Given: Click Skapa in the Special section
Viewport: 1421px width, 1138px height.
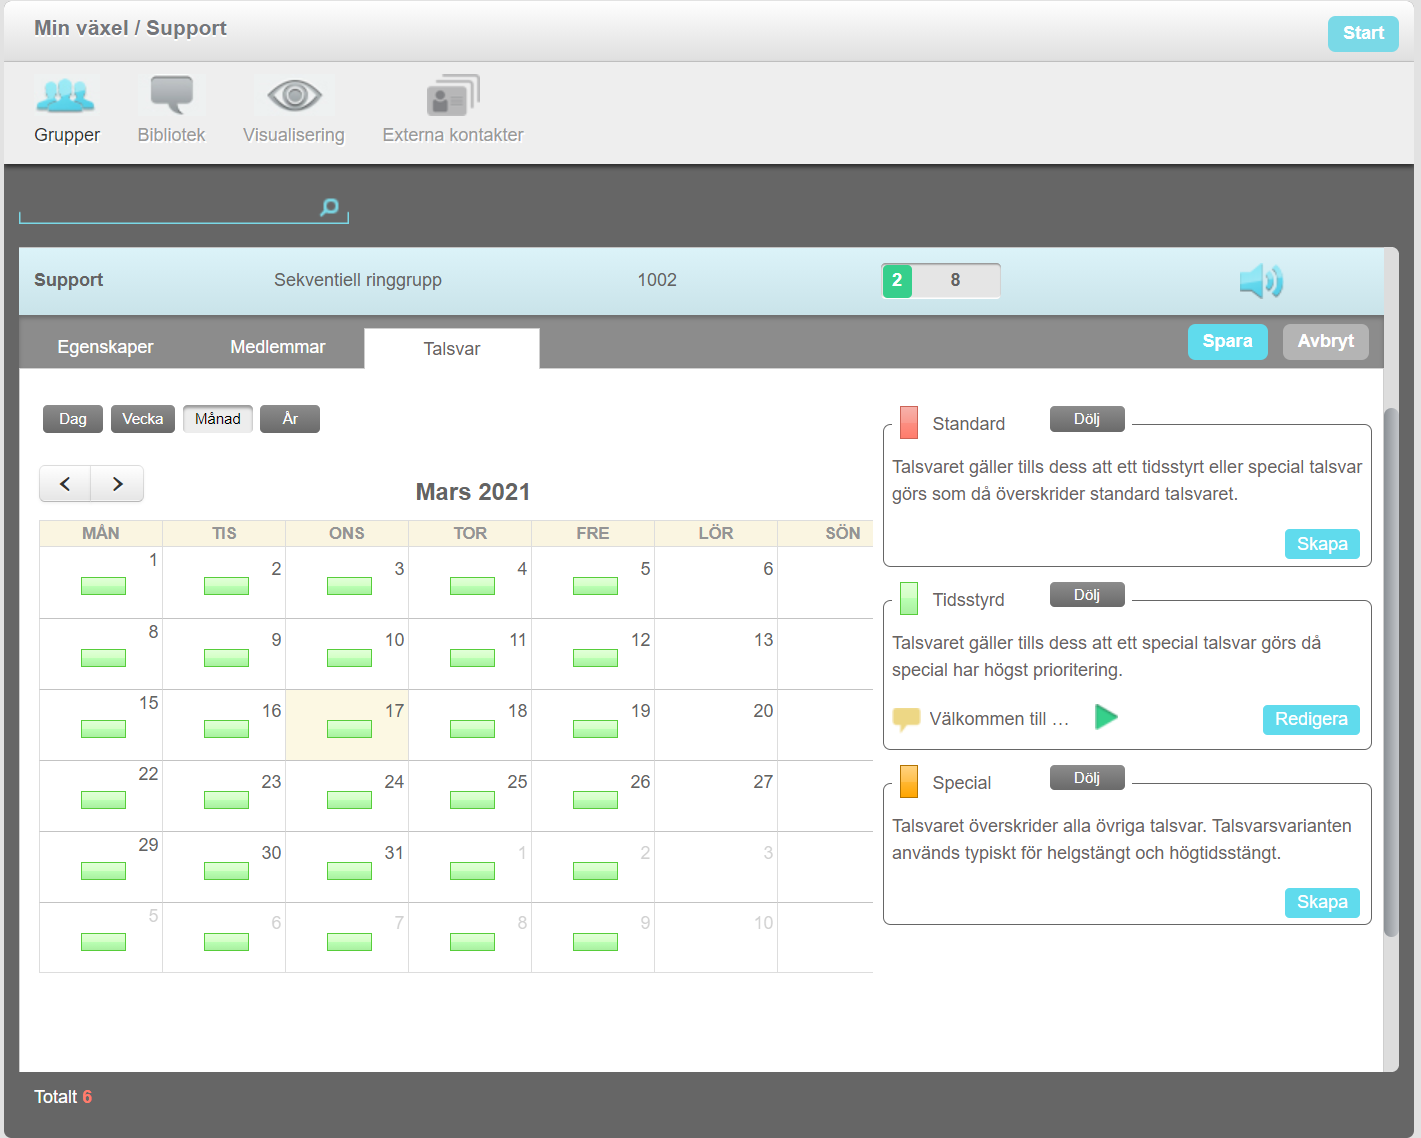Looking at the screenshot, I should 1322,902.
